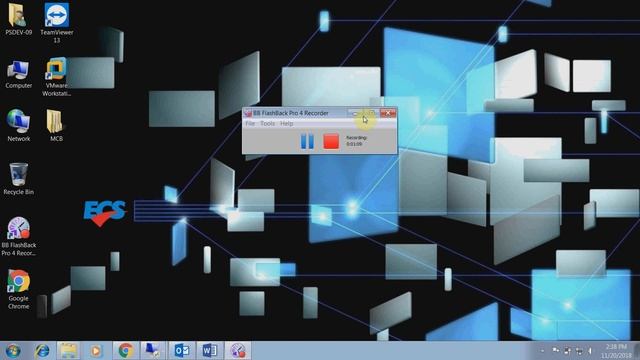Open Windows Explorer from the taskbar

68,351
